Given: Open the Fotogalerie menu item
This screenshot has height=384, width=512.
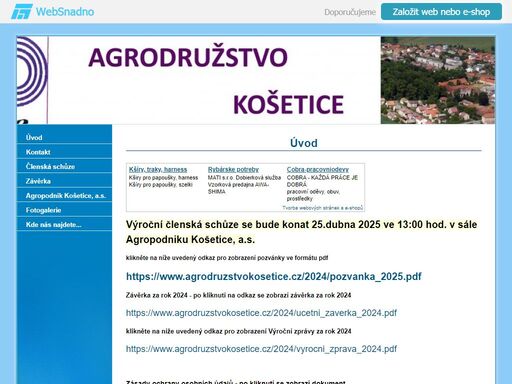Looking at the screenshot, I should click(x=64, y=210).
